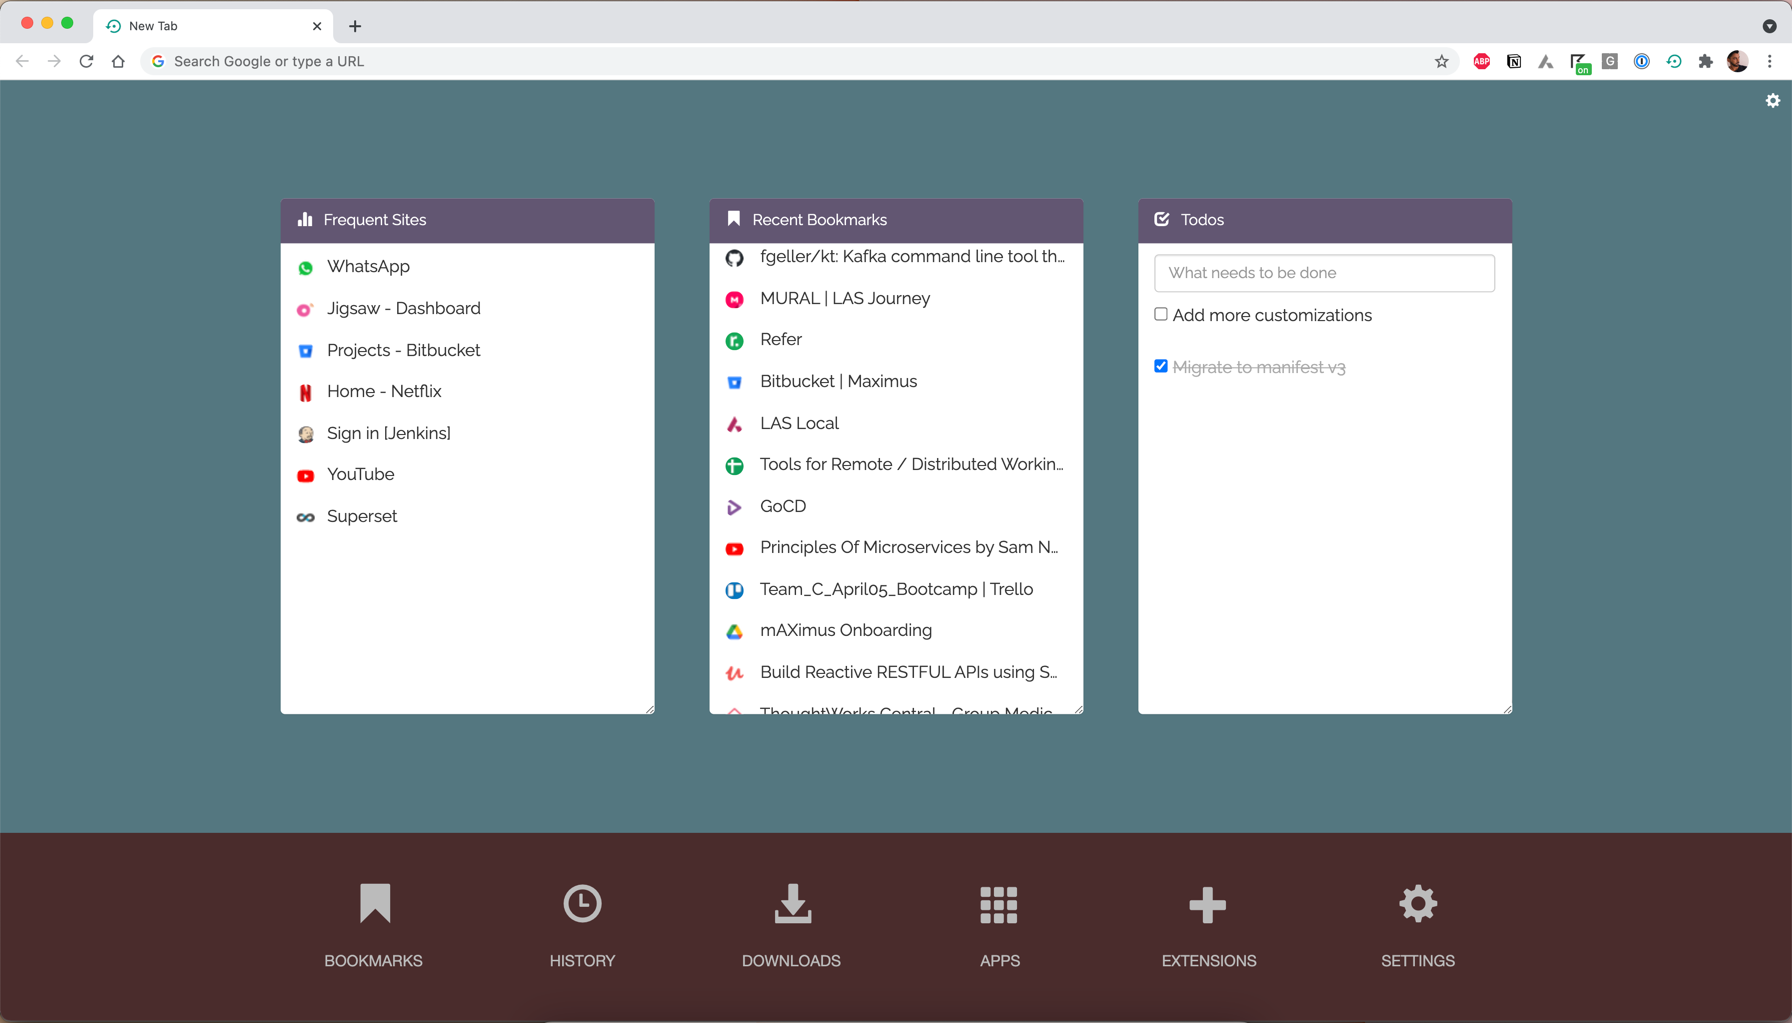Open Team_C_April05_Bootcamp Trello bookmark
This screenshot has height=1023, width=1792.
[x=897, y=590]
